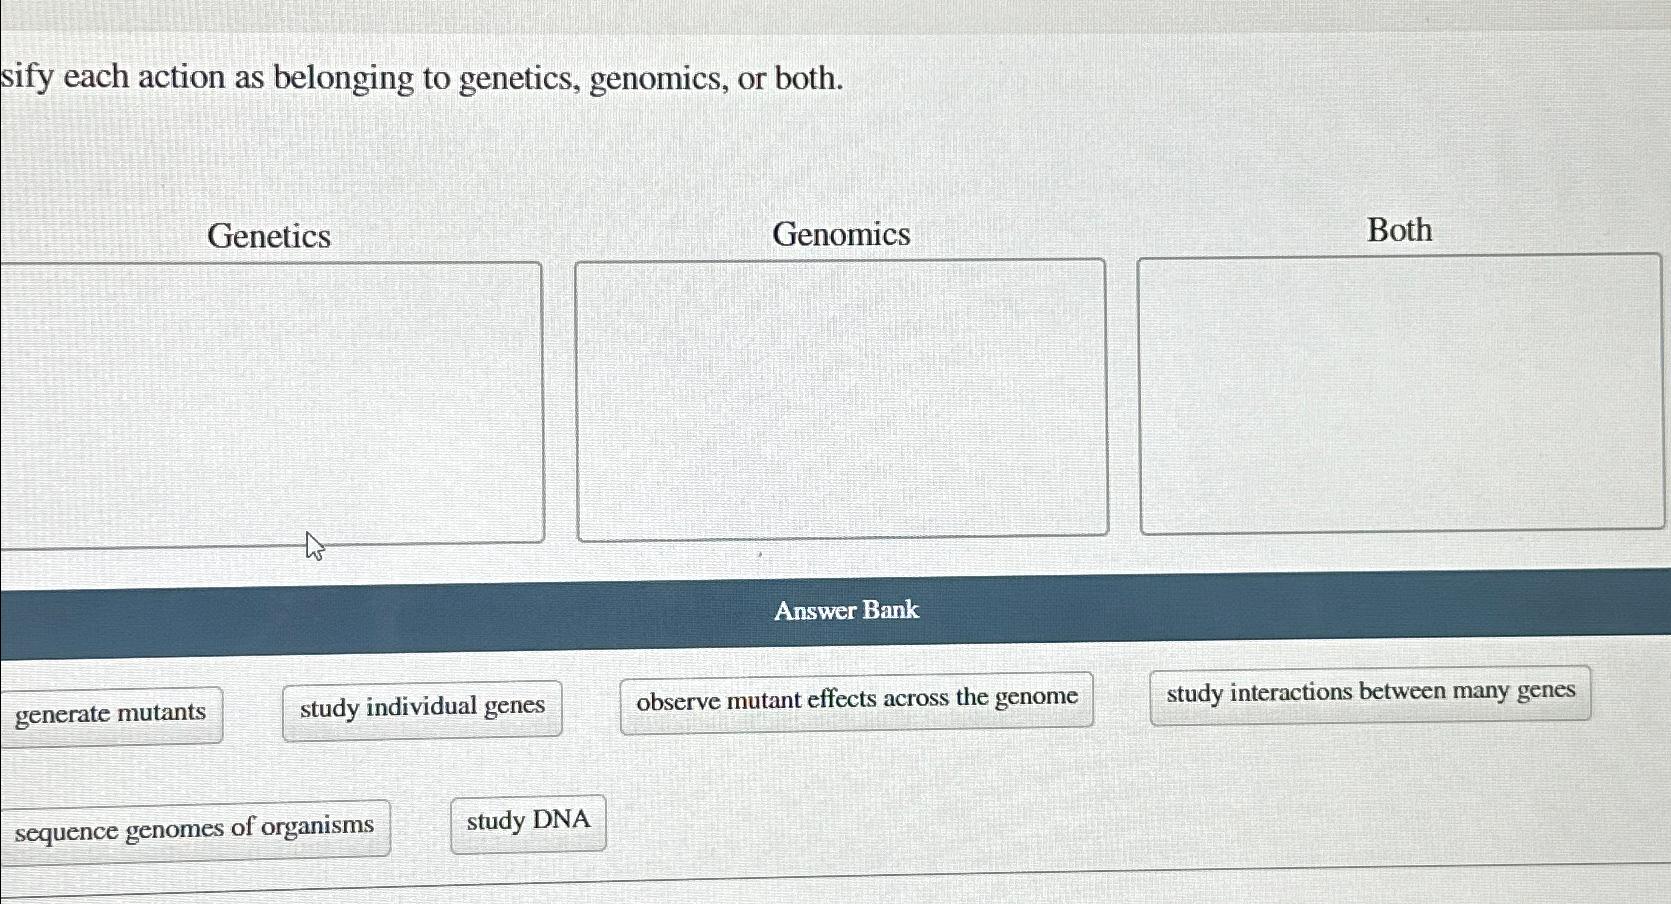Click the area between Genetics and Genomics boxes
Screen dimensions: 1671x904
click(x=560, y=400)
